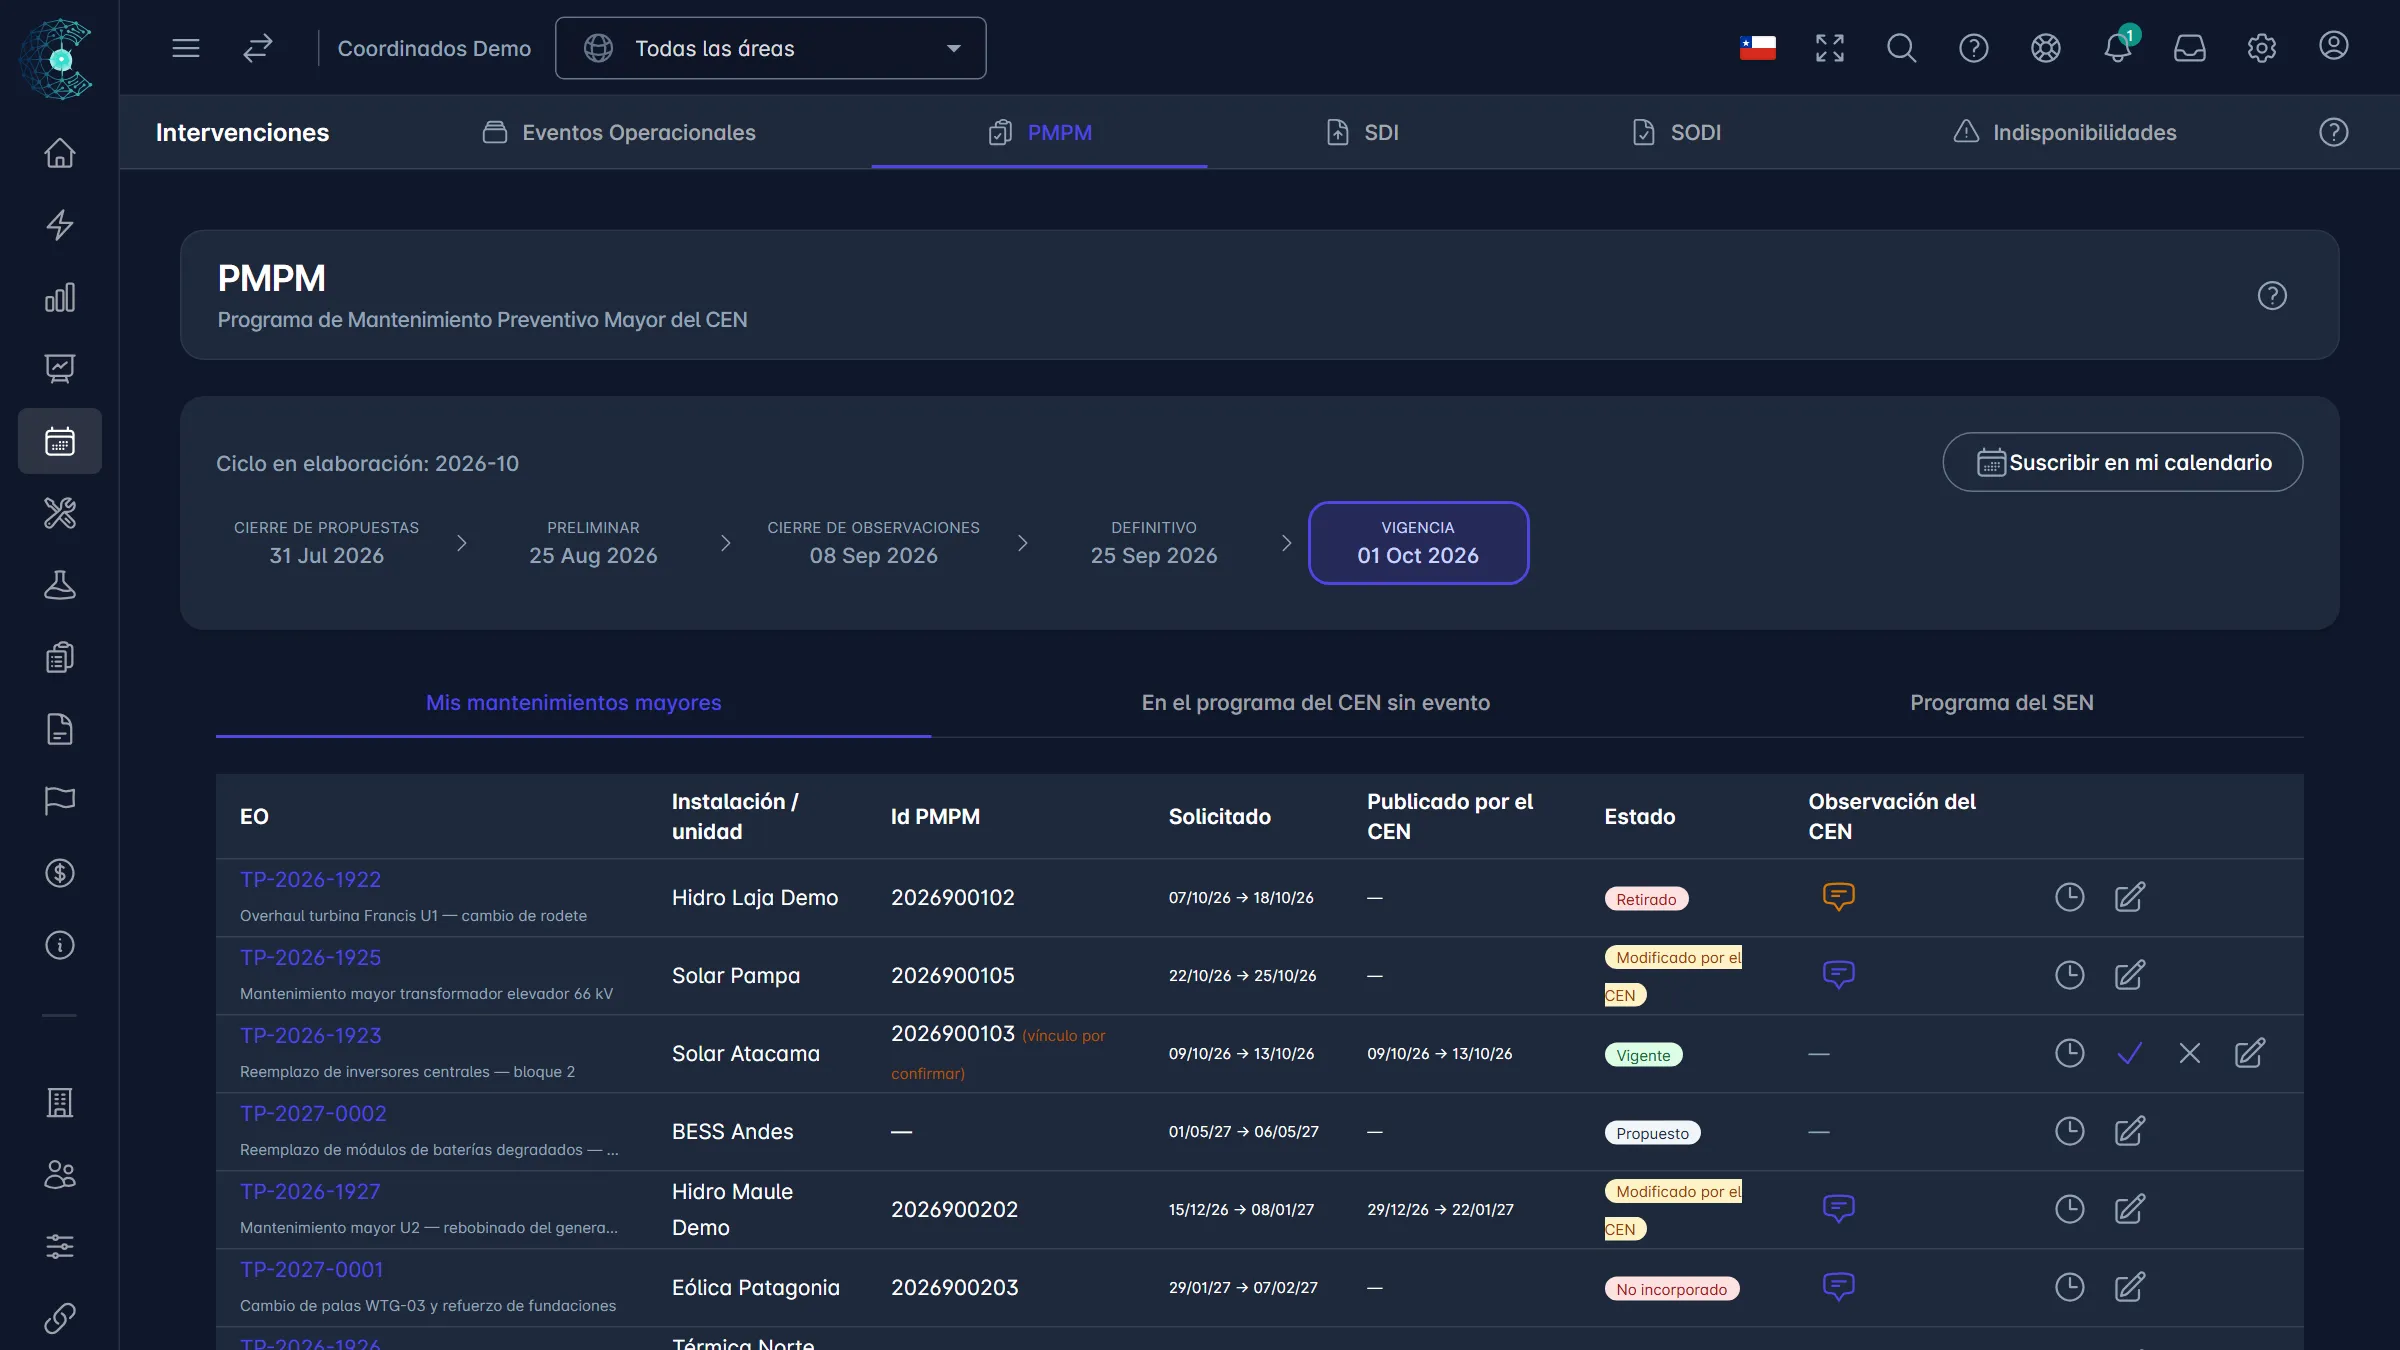Switch to Indisponibilidades tab
Screen dimensions: 2400x1350
click(x=2065, y=132)
